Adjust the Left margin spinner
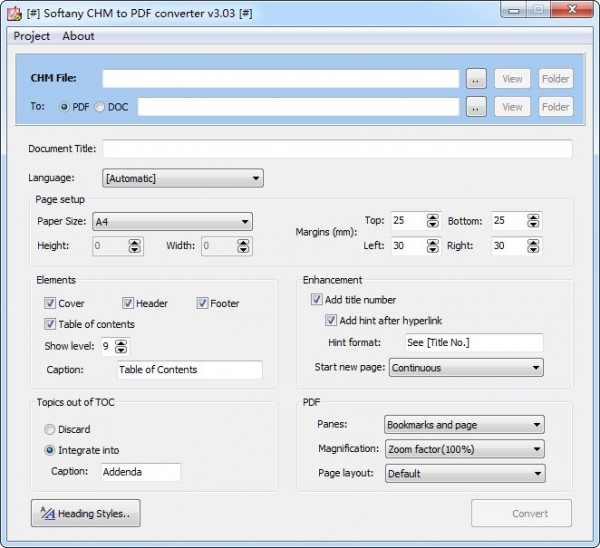 [x=432, y=245]
